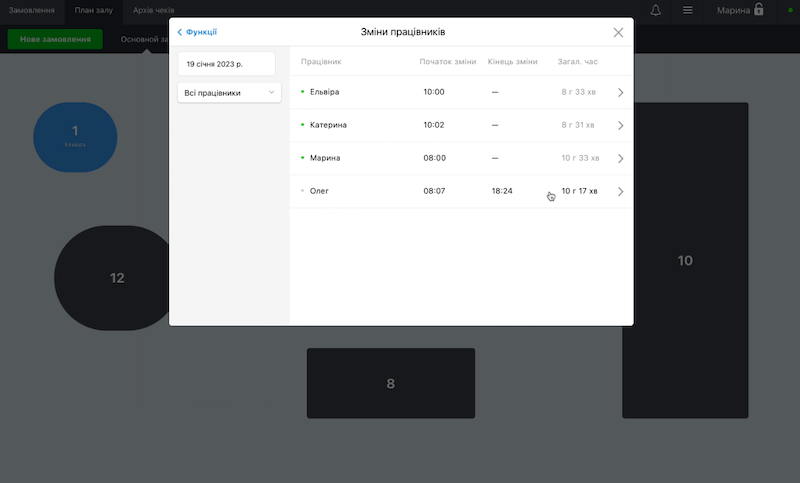
Task: Open the hamburger menu icon
Action: (x=688, y=10)
